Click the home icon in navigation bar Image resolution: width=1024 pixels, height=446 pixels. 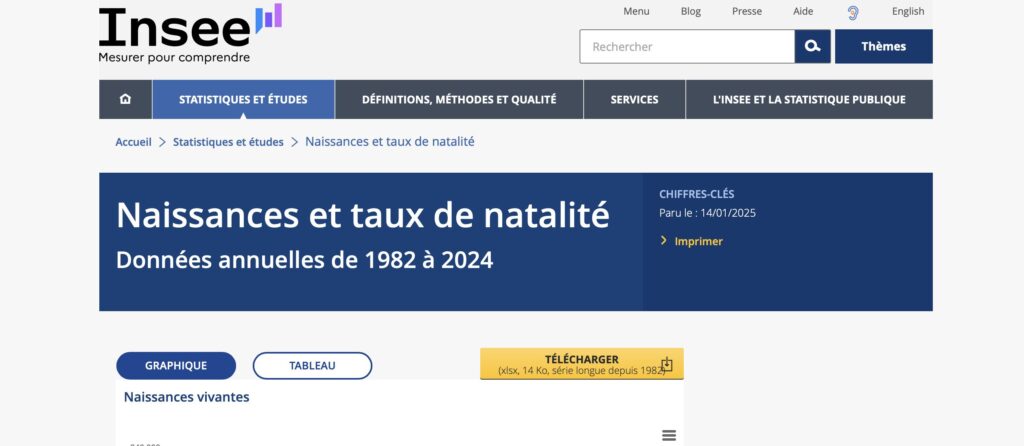tap(125, 99)
